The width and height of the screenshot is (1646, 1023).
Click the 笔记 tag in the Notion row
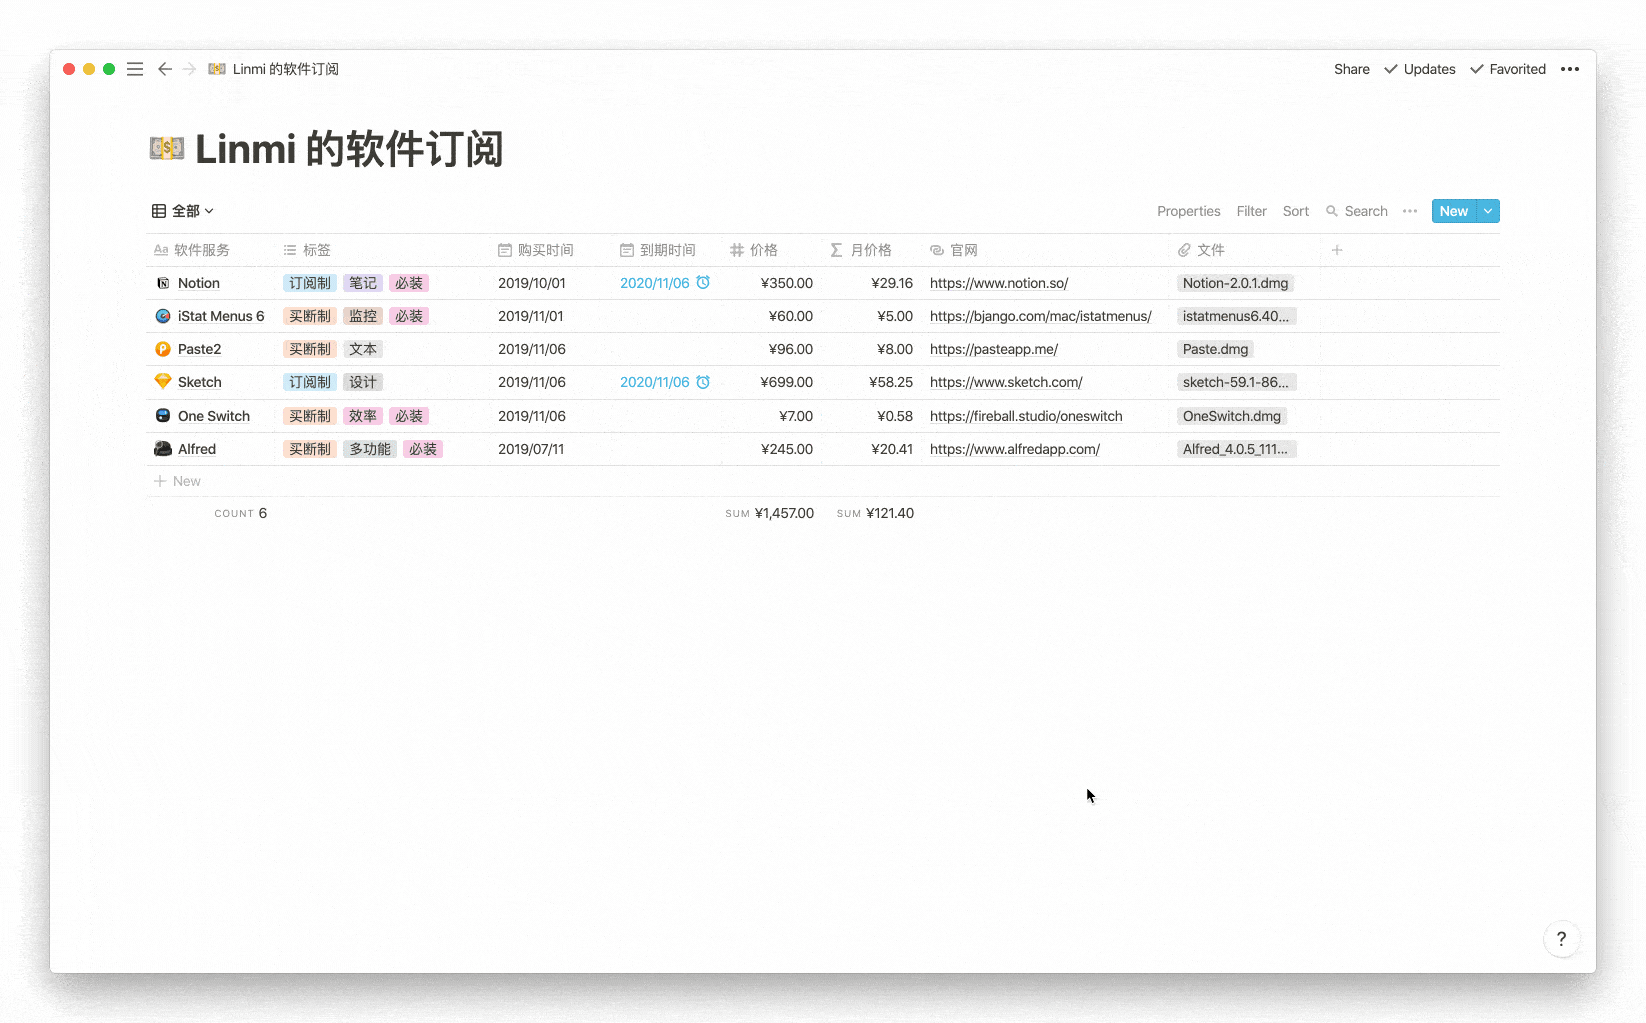(363, 283)
